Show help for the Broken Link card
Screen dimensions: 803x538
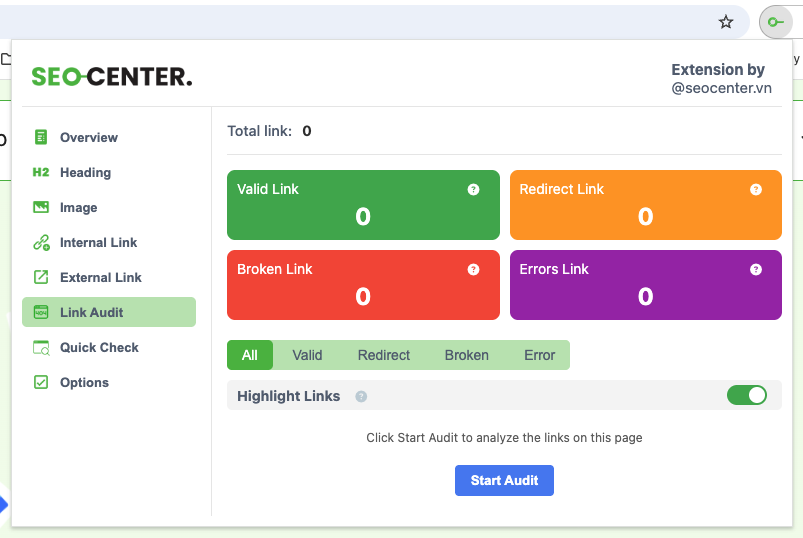coord(473,269)
